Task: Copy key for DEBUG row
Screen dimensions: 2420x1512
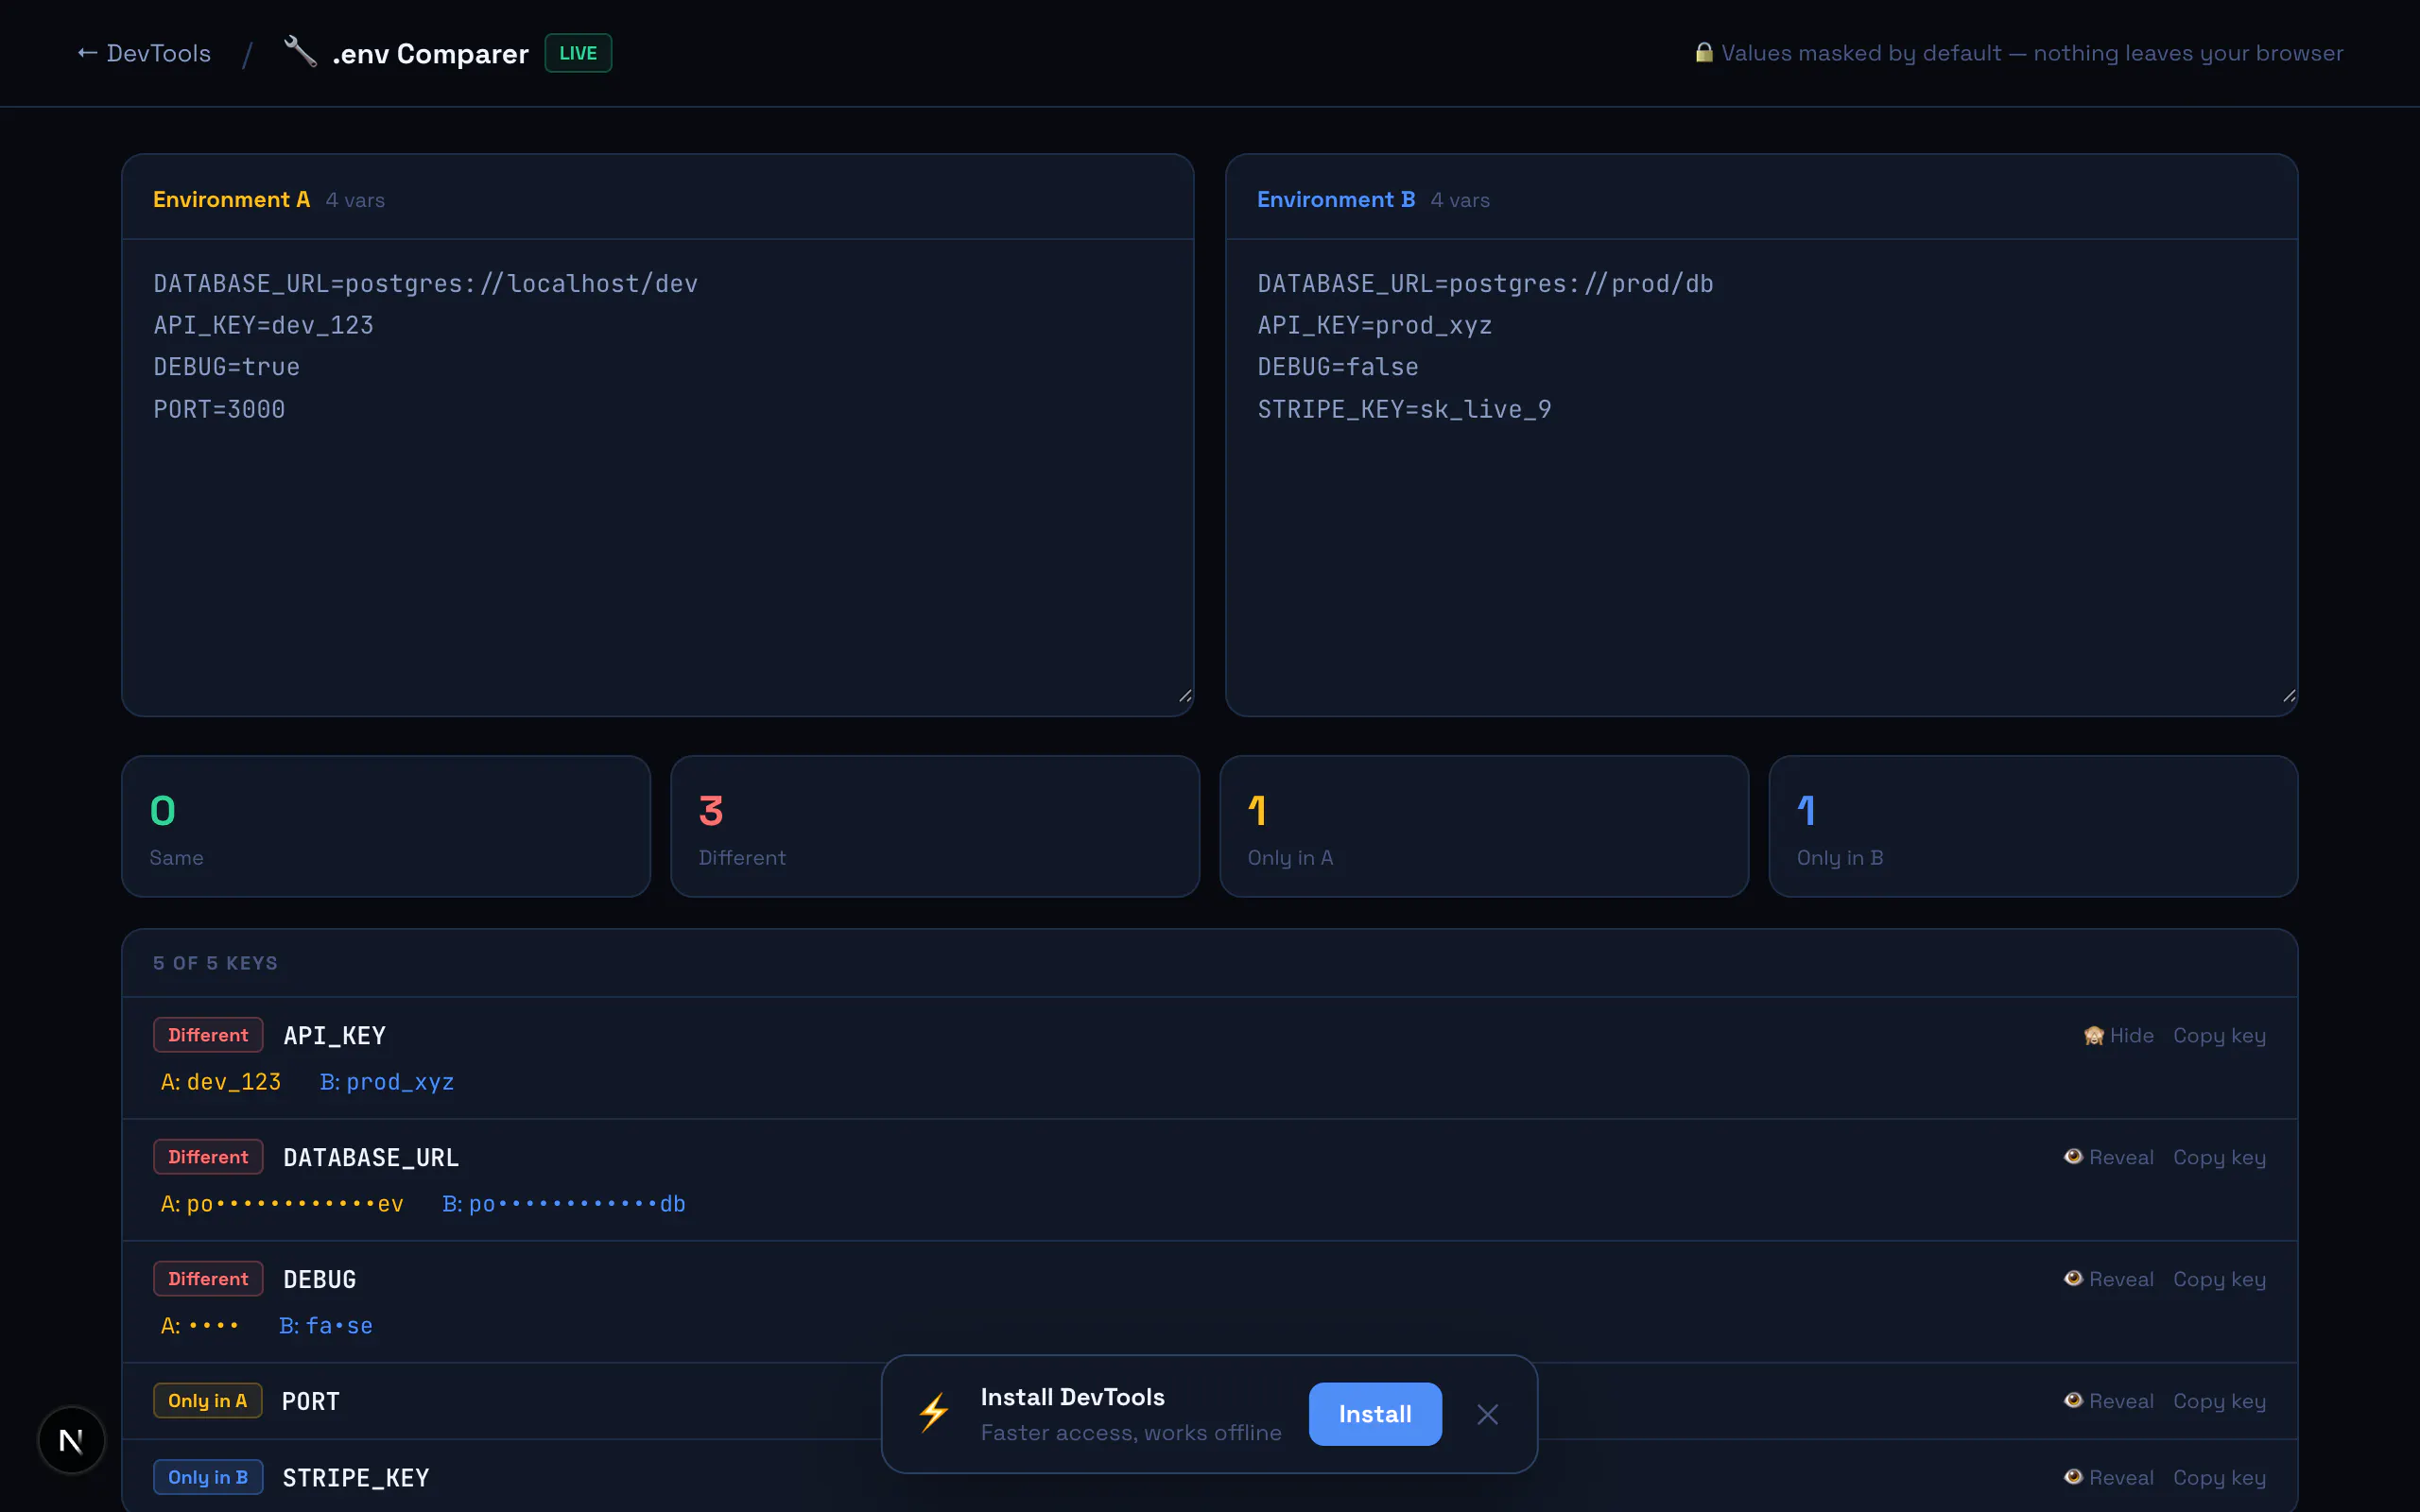Action: click(x=2219, y=1279)
